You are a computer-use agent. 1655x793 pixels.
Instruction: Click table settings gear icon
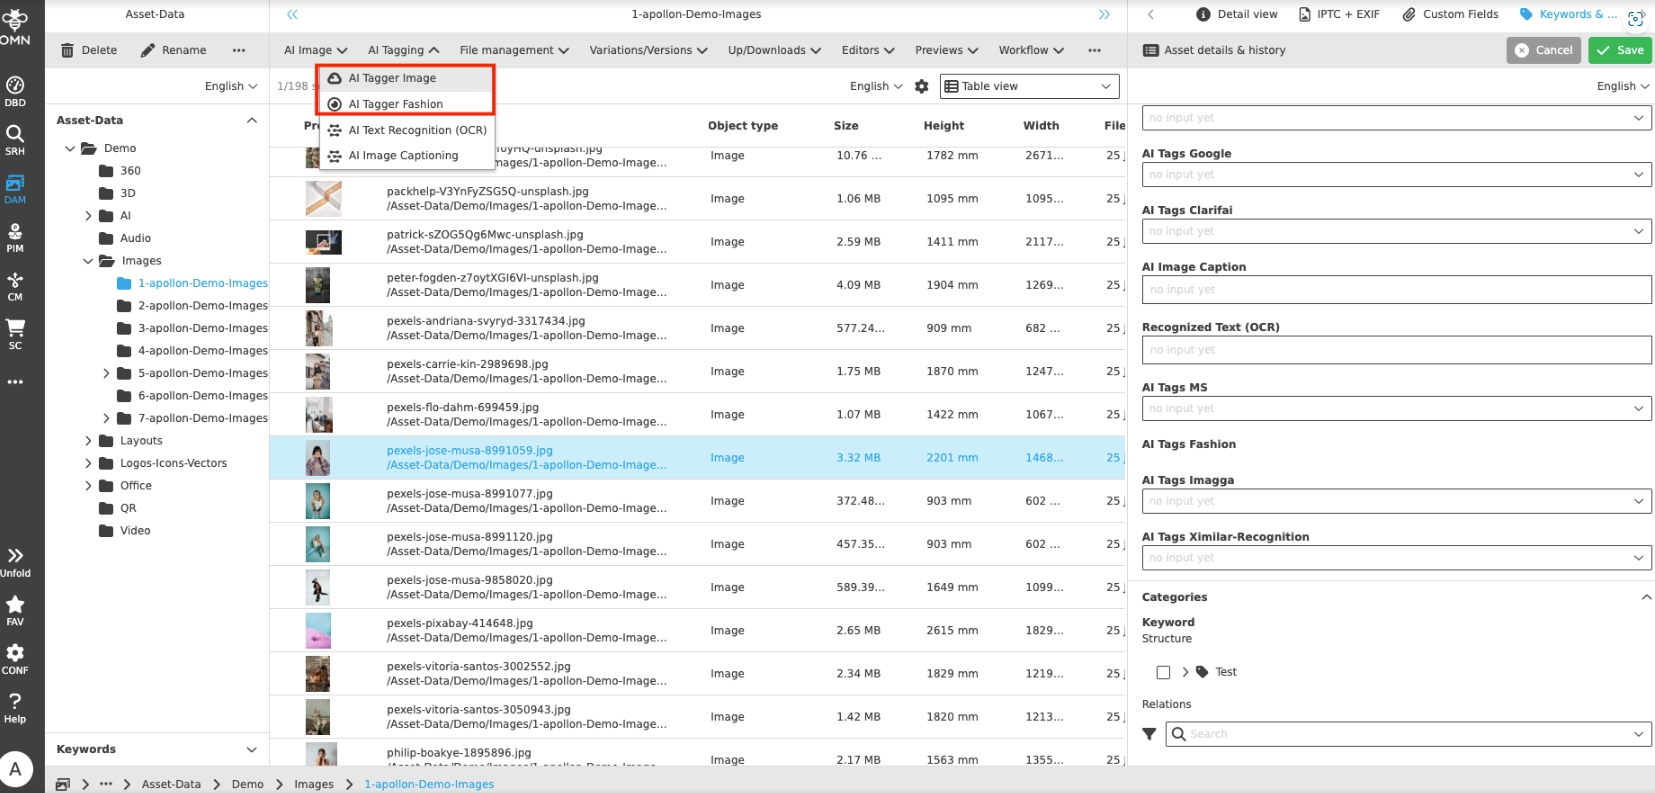point(922,87)
